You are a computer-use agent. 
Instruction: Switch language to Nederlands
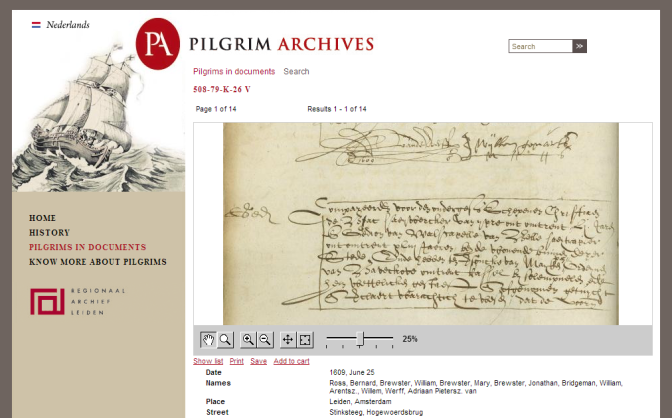[68, 25]
